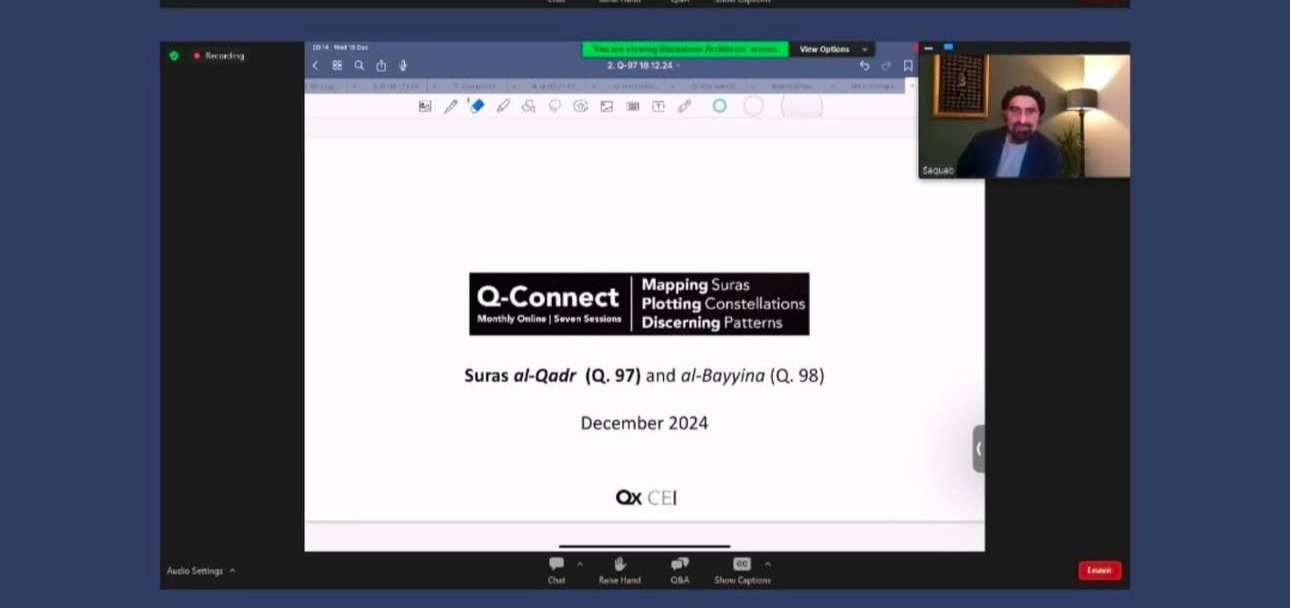Viewport: 1290px width, 608px height.
Task: Minimize the speaker video thumbnail
Action: coord(928,47)
